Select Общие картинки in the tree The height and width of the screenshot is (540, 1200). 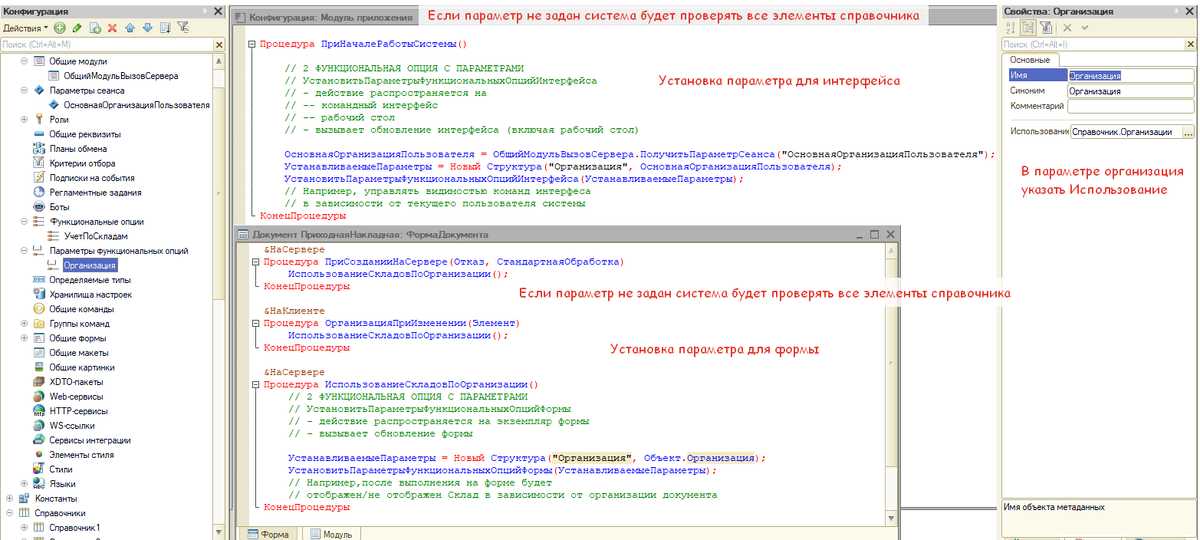click(81, 367)
